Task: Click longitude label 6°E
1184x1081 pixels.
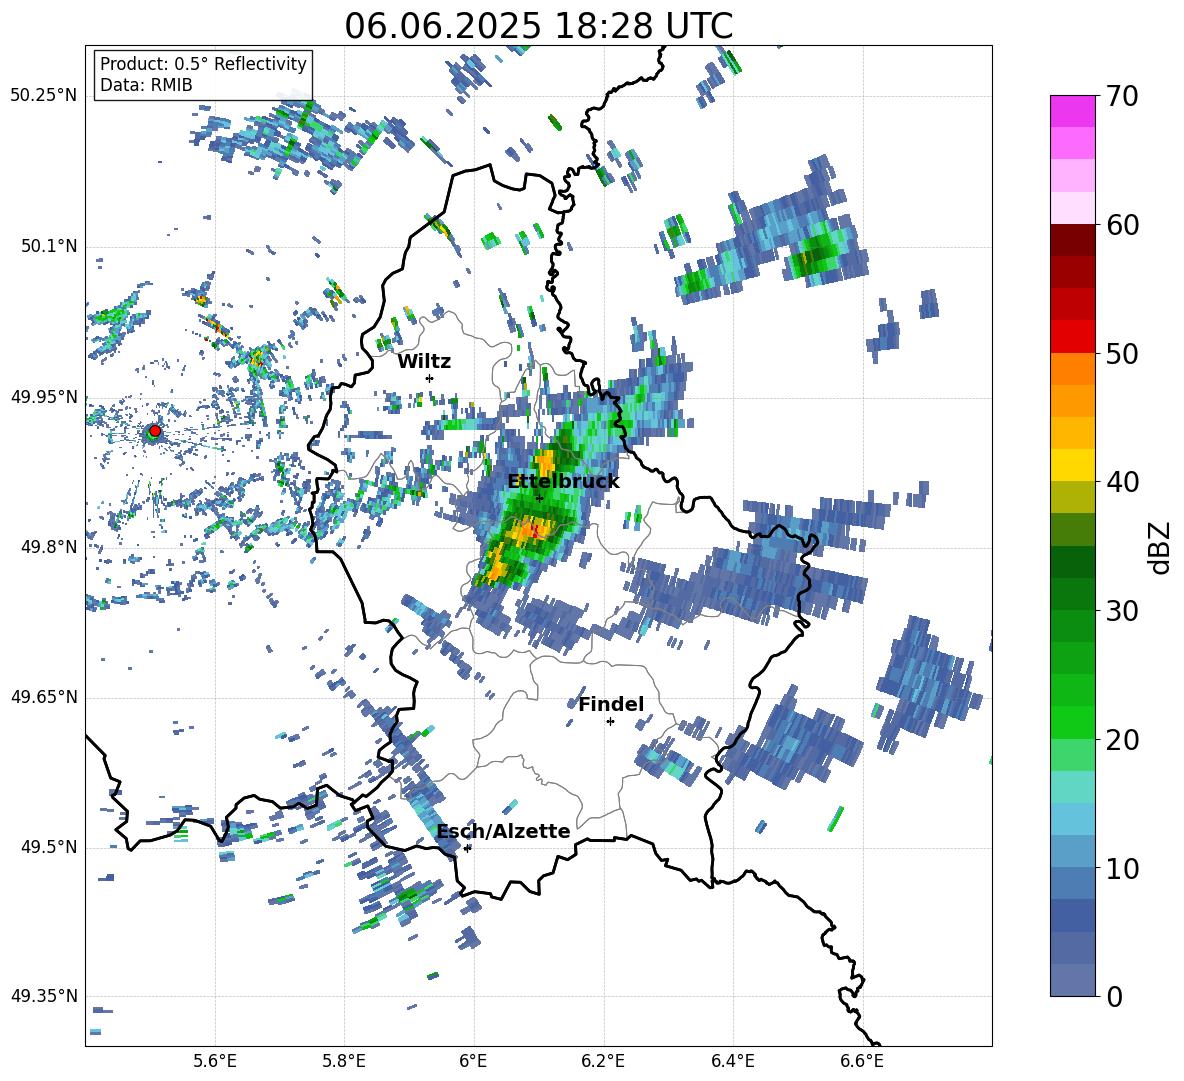Action: click(473, 1061)
